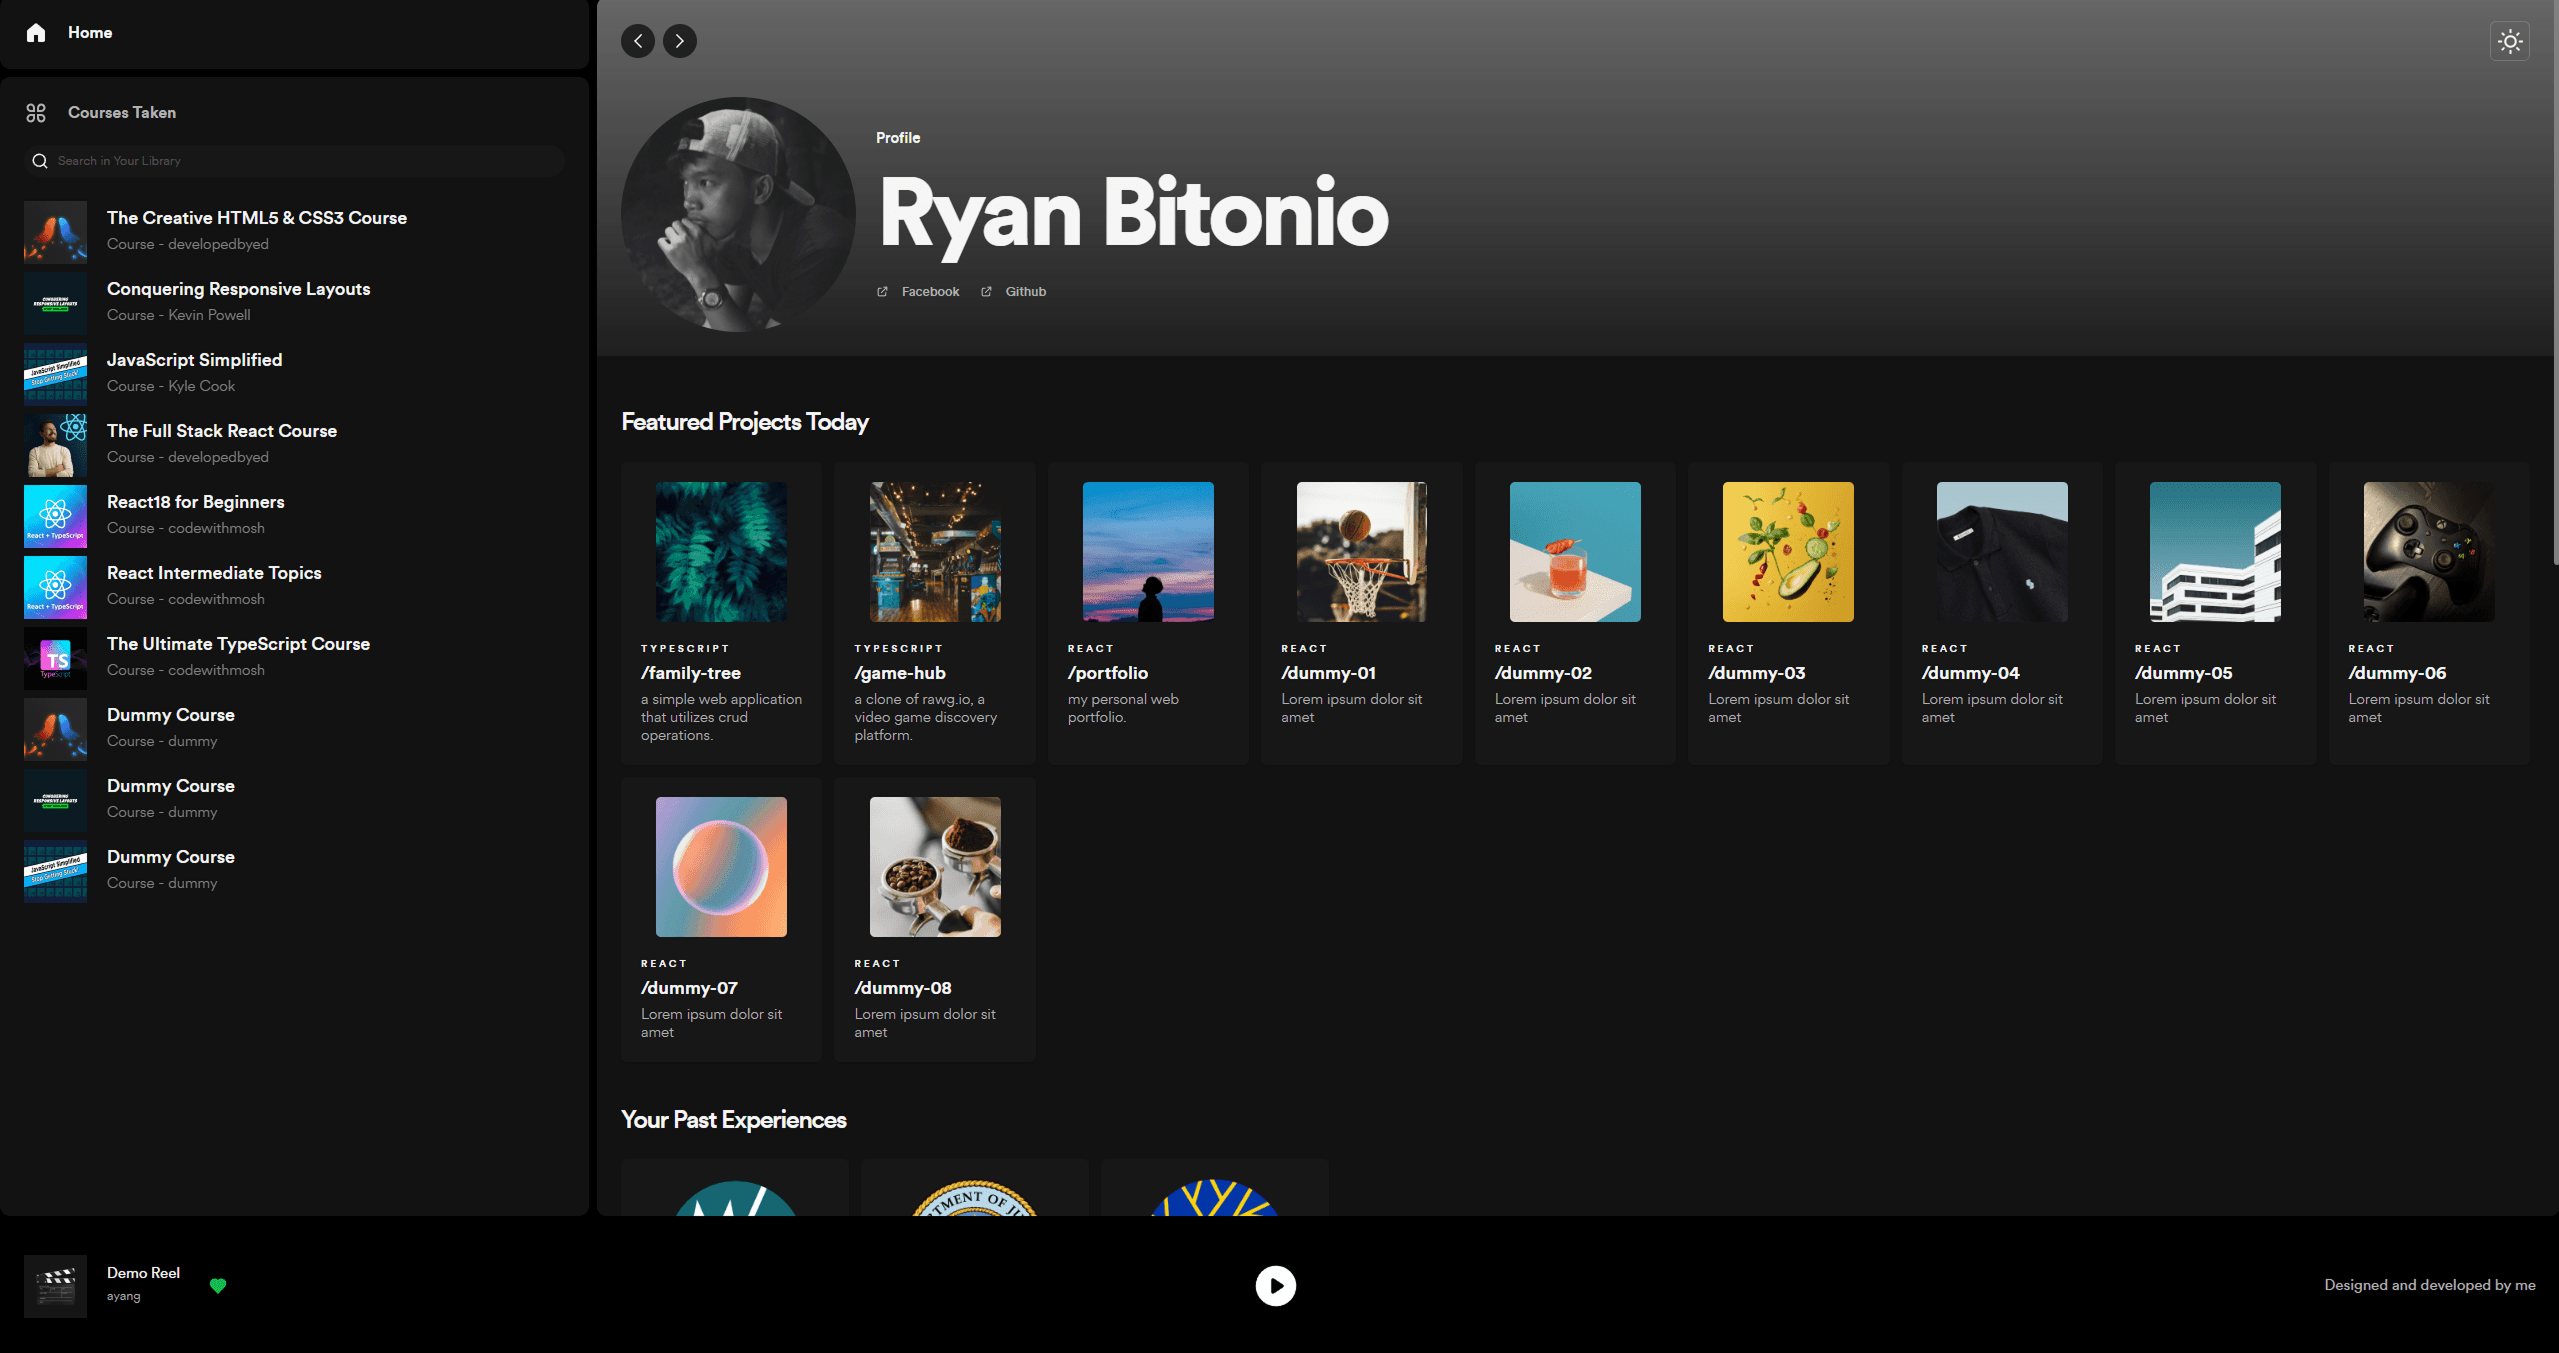Click the Courses Taken grid icon
This screenshot has width=2559, height=1353.
[36, 112]
